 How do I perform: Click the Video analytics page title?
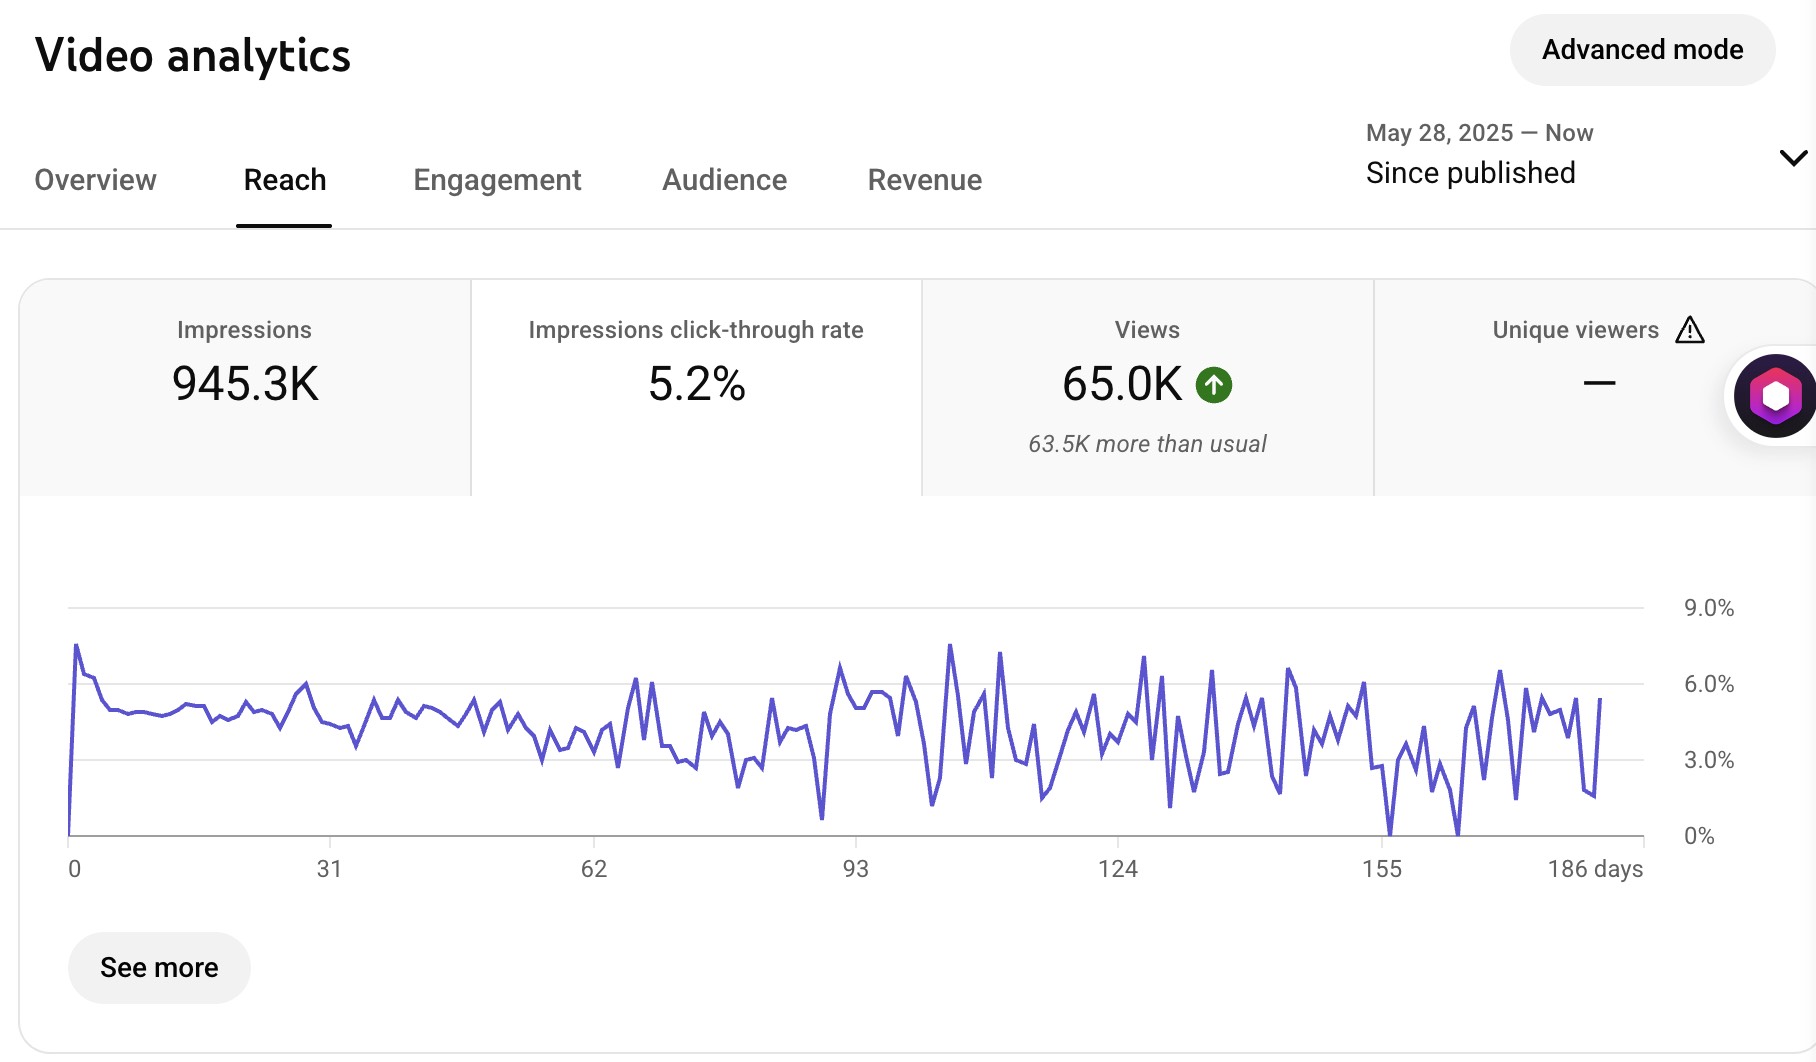[x=192, y=56]
